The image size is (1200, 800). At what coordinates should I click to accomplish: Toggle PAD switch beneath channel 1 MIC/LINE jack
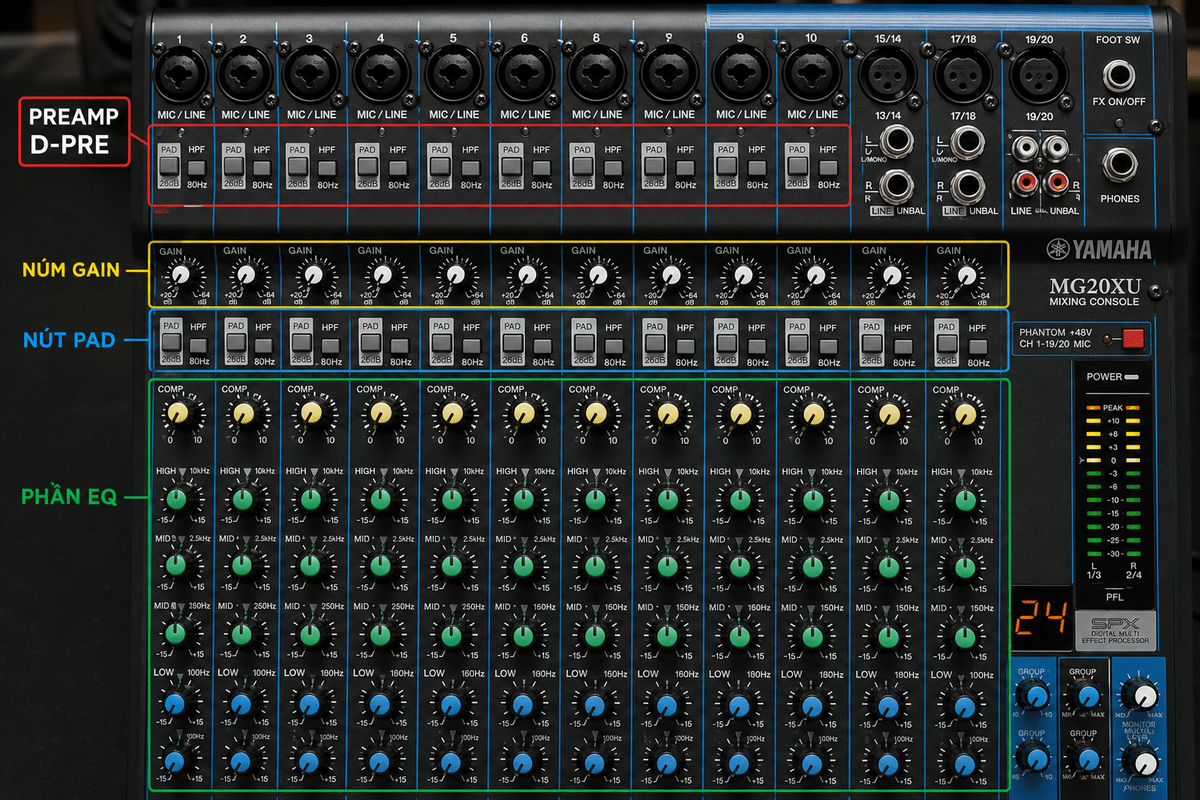[x=169, y=166]
